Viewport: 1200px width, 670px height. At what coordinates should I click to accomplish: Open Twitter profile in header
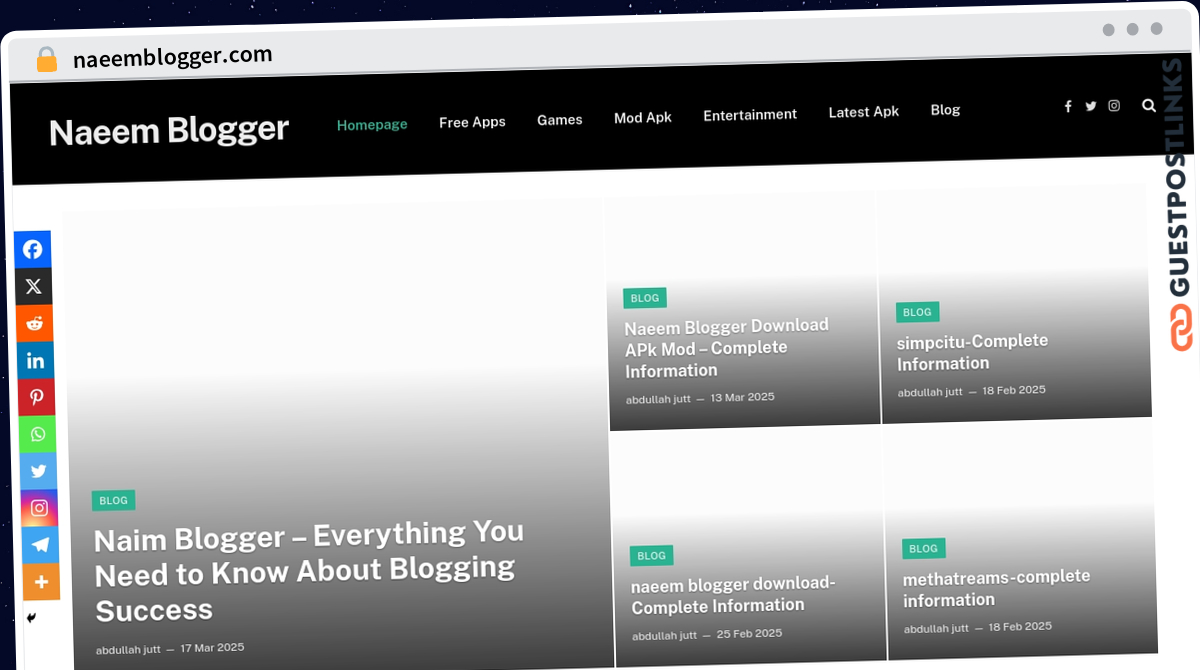(x=1091, y=106)
